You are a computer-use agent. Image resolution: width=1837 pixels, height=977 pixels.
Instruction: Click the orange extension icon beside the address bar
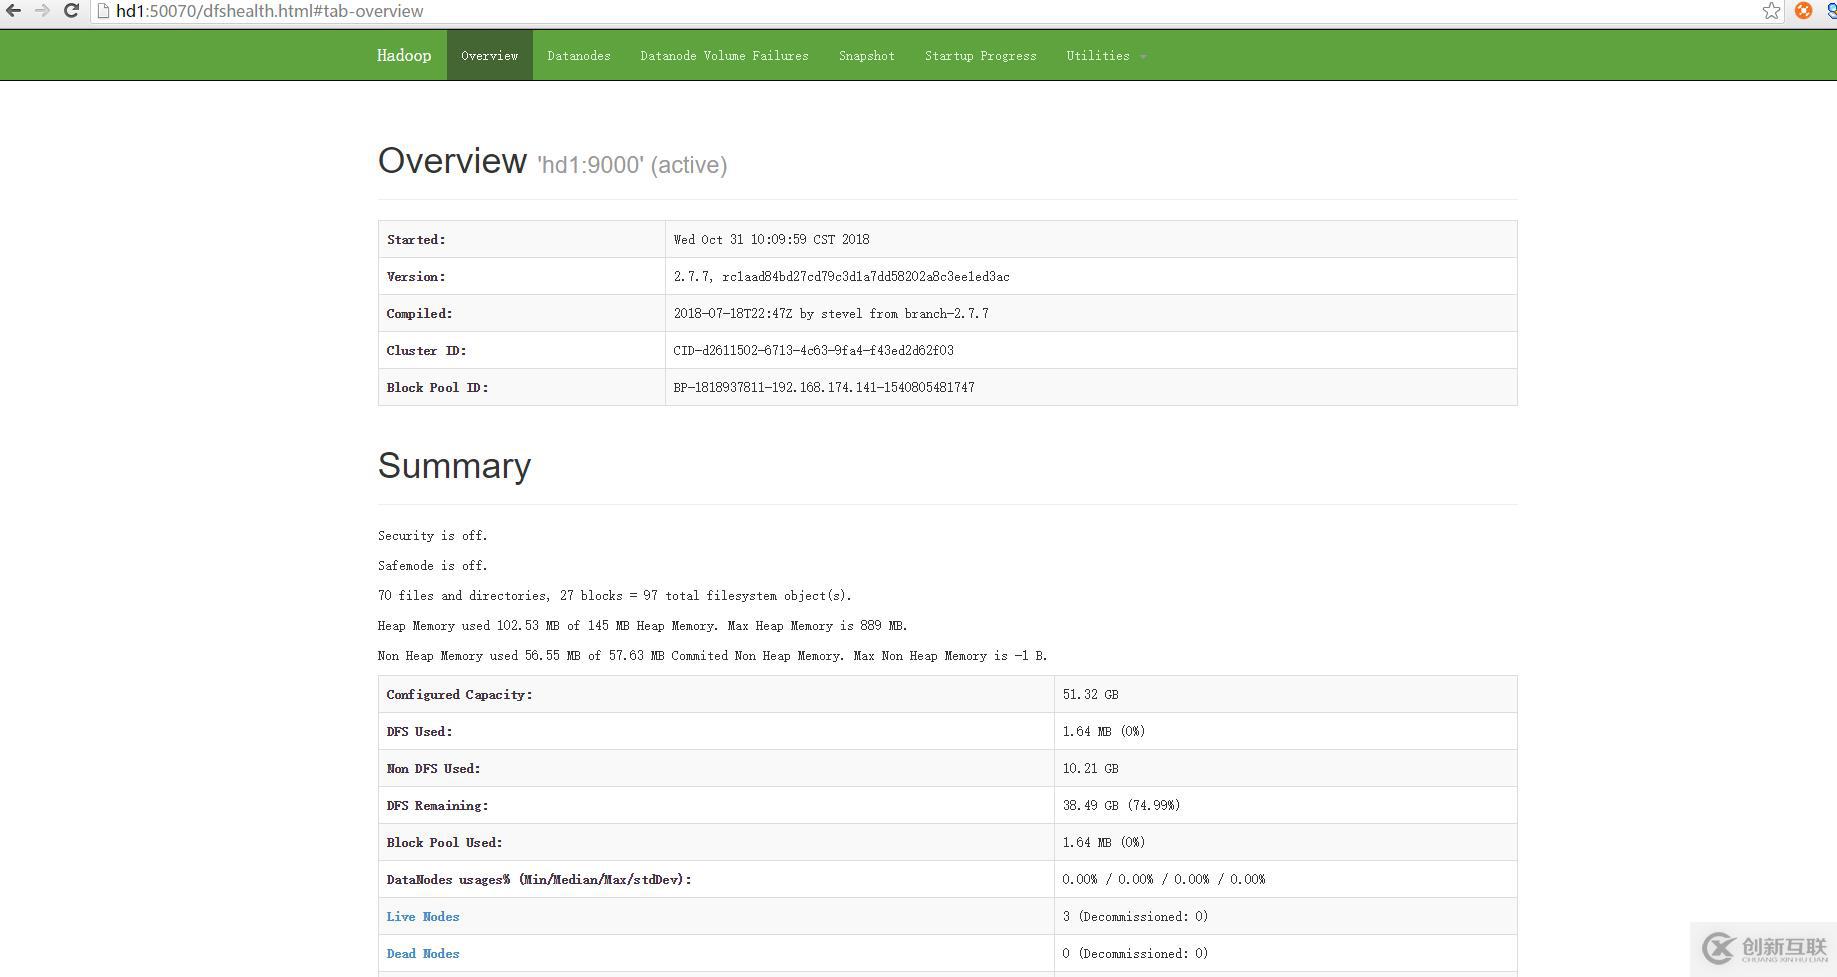[1803, 11]
